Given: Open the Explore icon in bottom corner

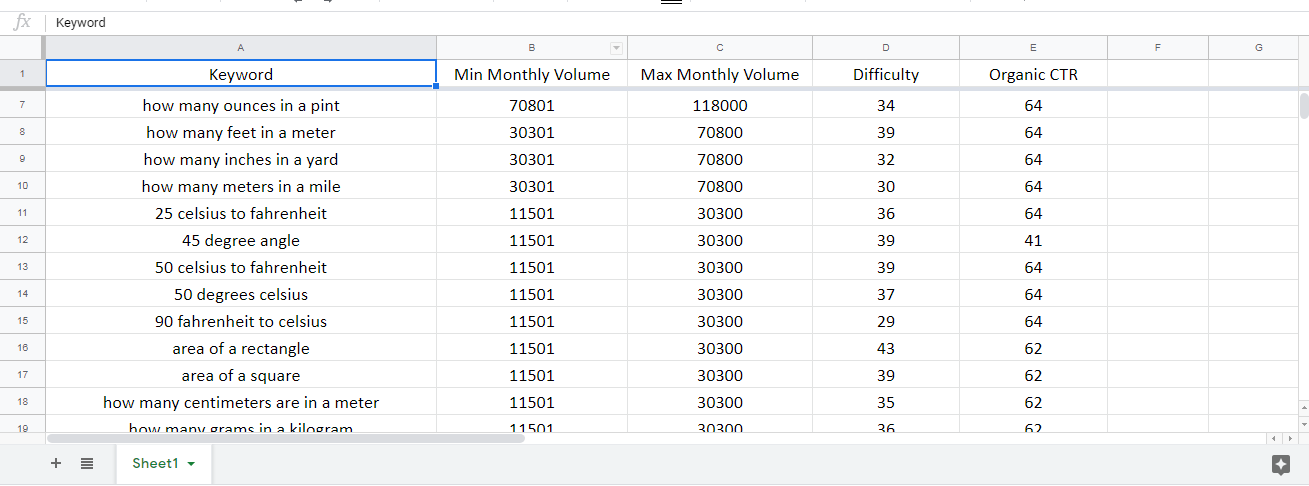Looking at the screenshot, I should click(x=1281, y=464).
